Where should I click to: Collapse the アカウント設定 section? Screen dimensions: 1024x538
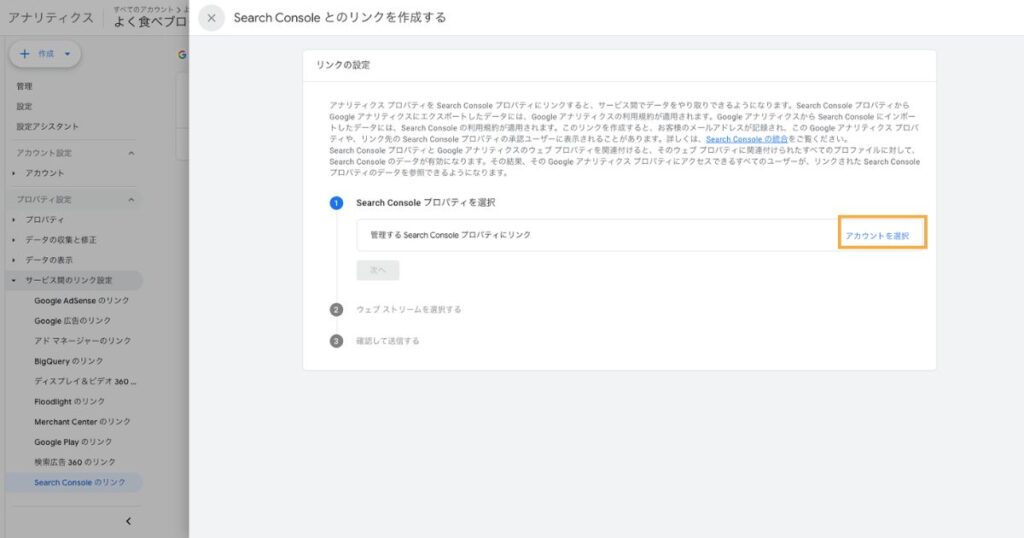pos(131,153)
